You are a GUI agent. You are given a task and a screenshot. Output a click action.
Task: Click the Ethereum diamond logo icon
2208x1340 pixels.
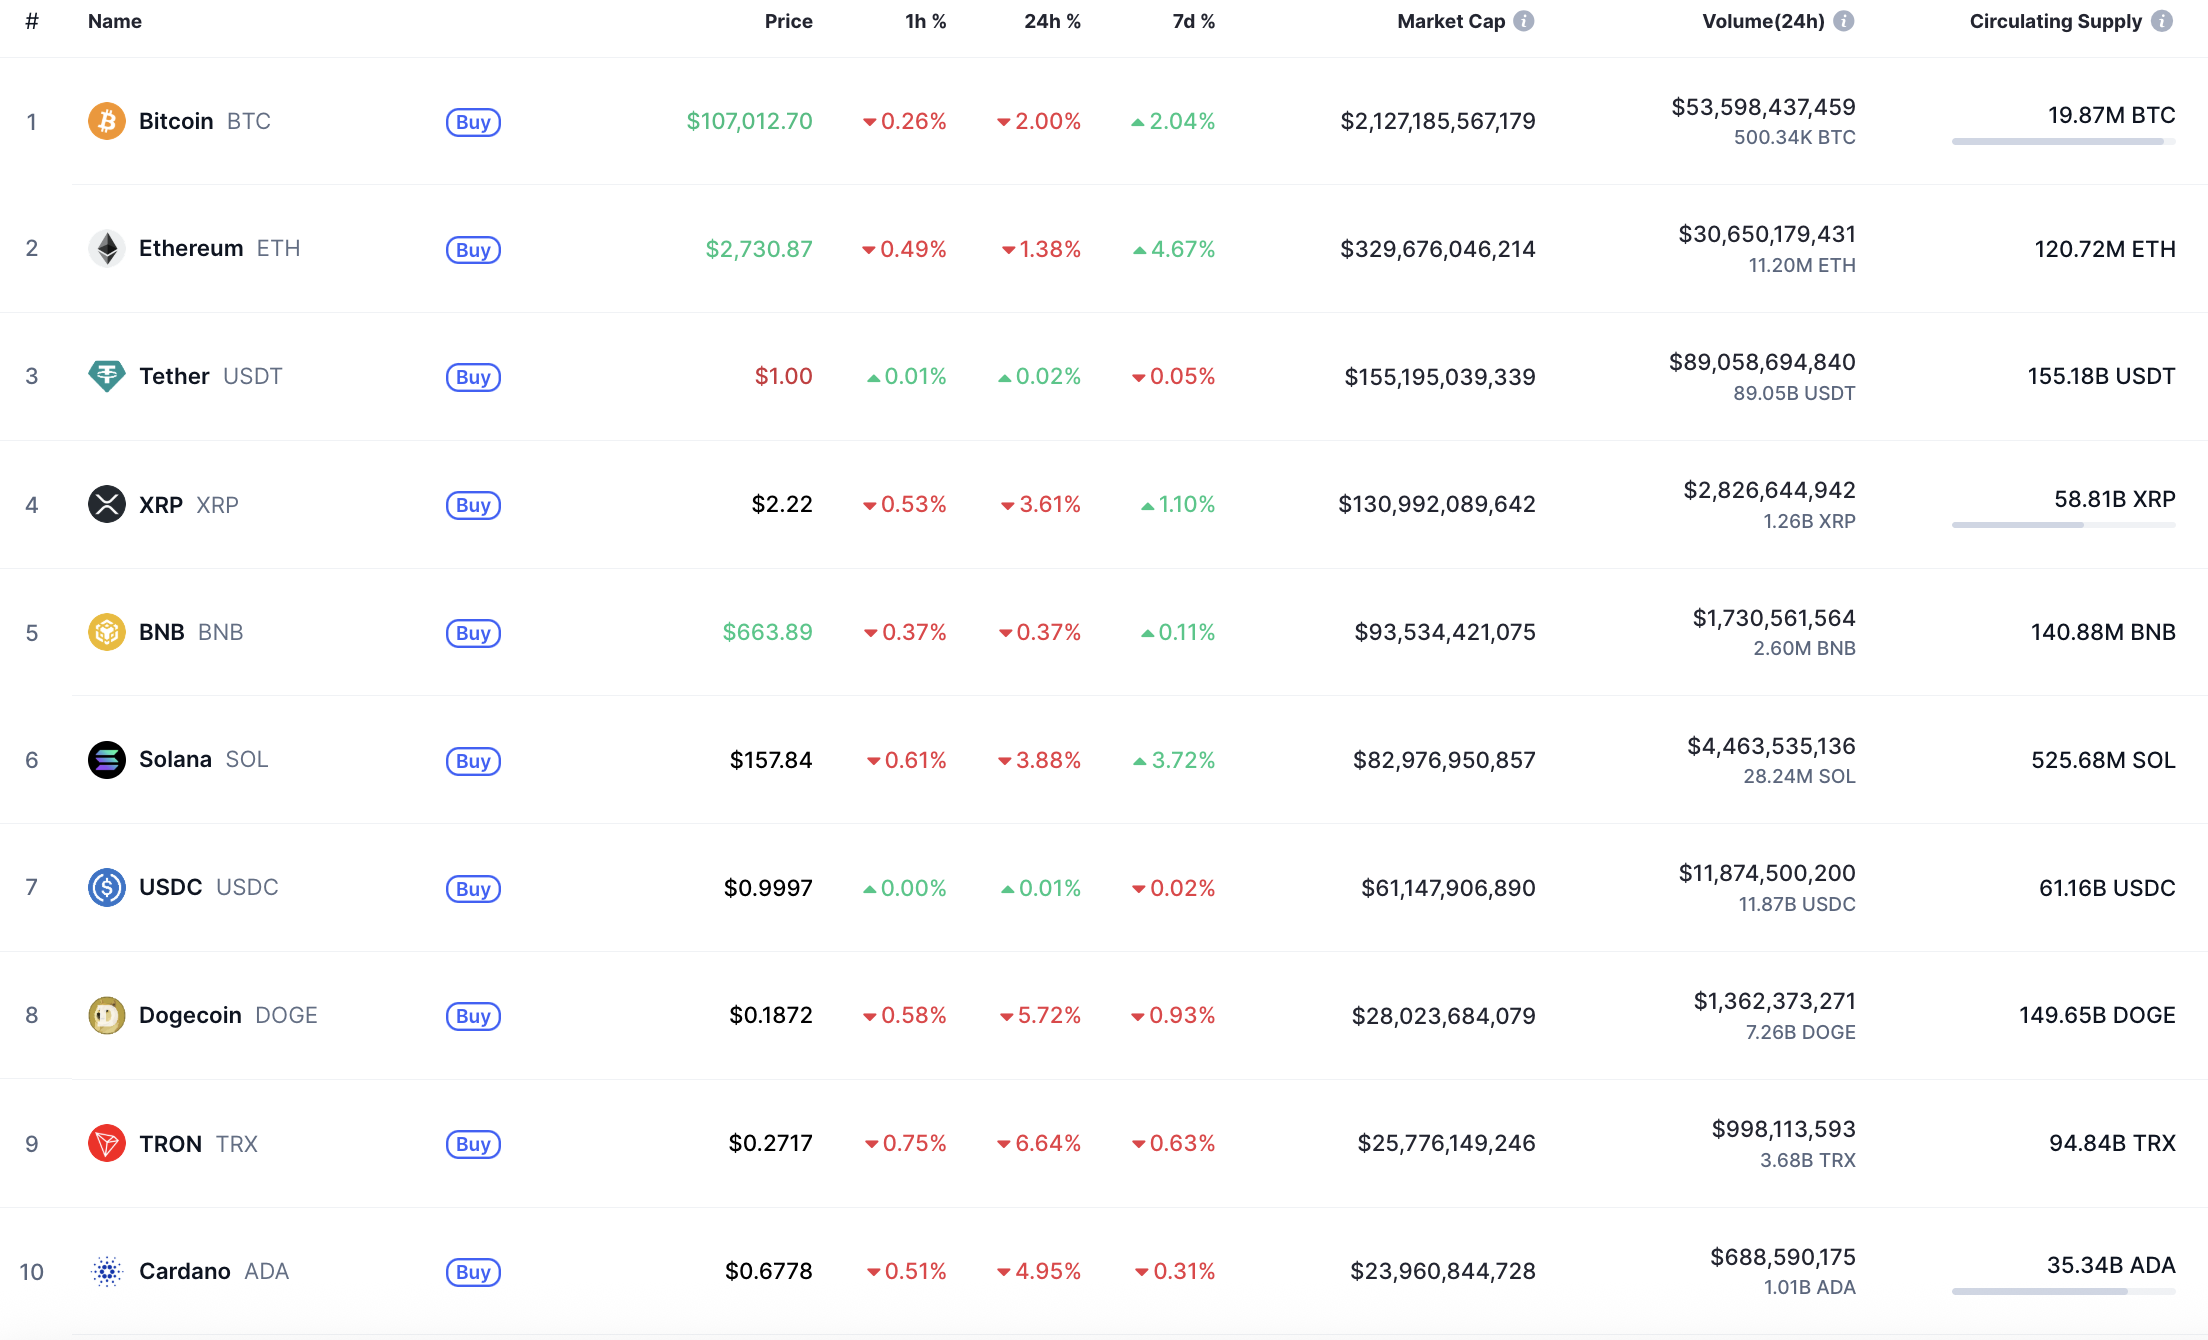pyautogui.click(x=106, y=249)
